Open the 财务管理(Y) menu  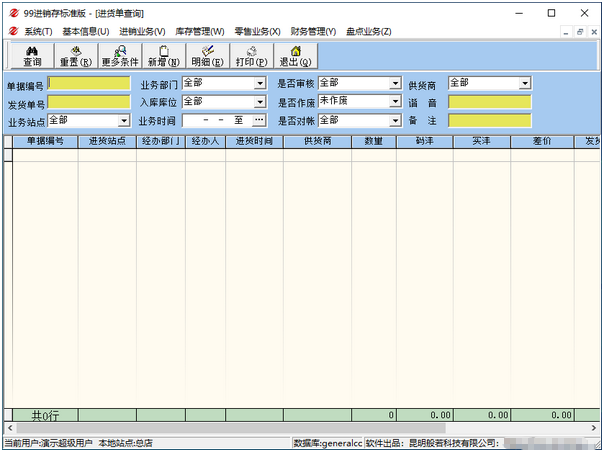pyautogui.click(x=313, y=32)
